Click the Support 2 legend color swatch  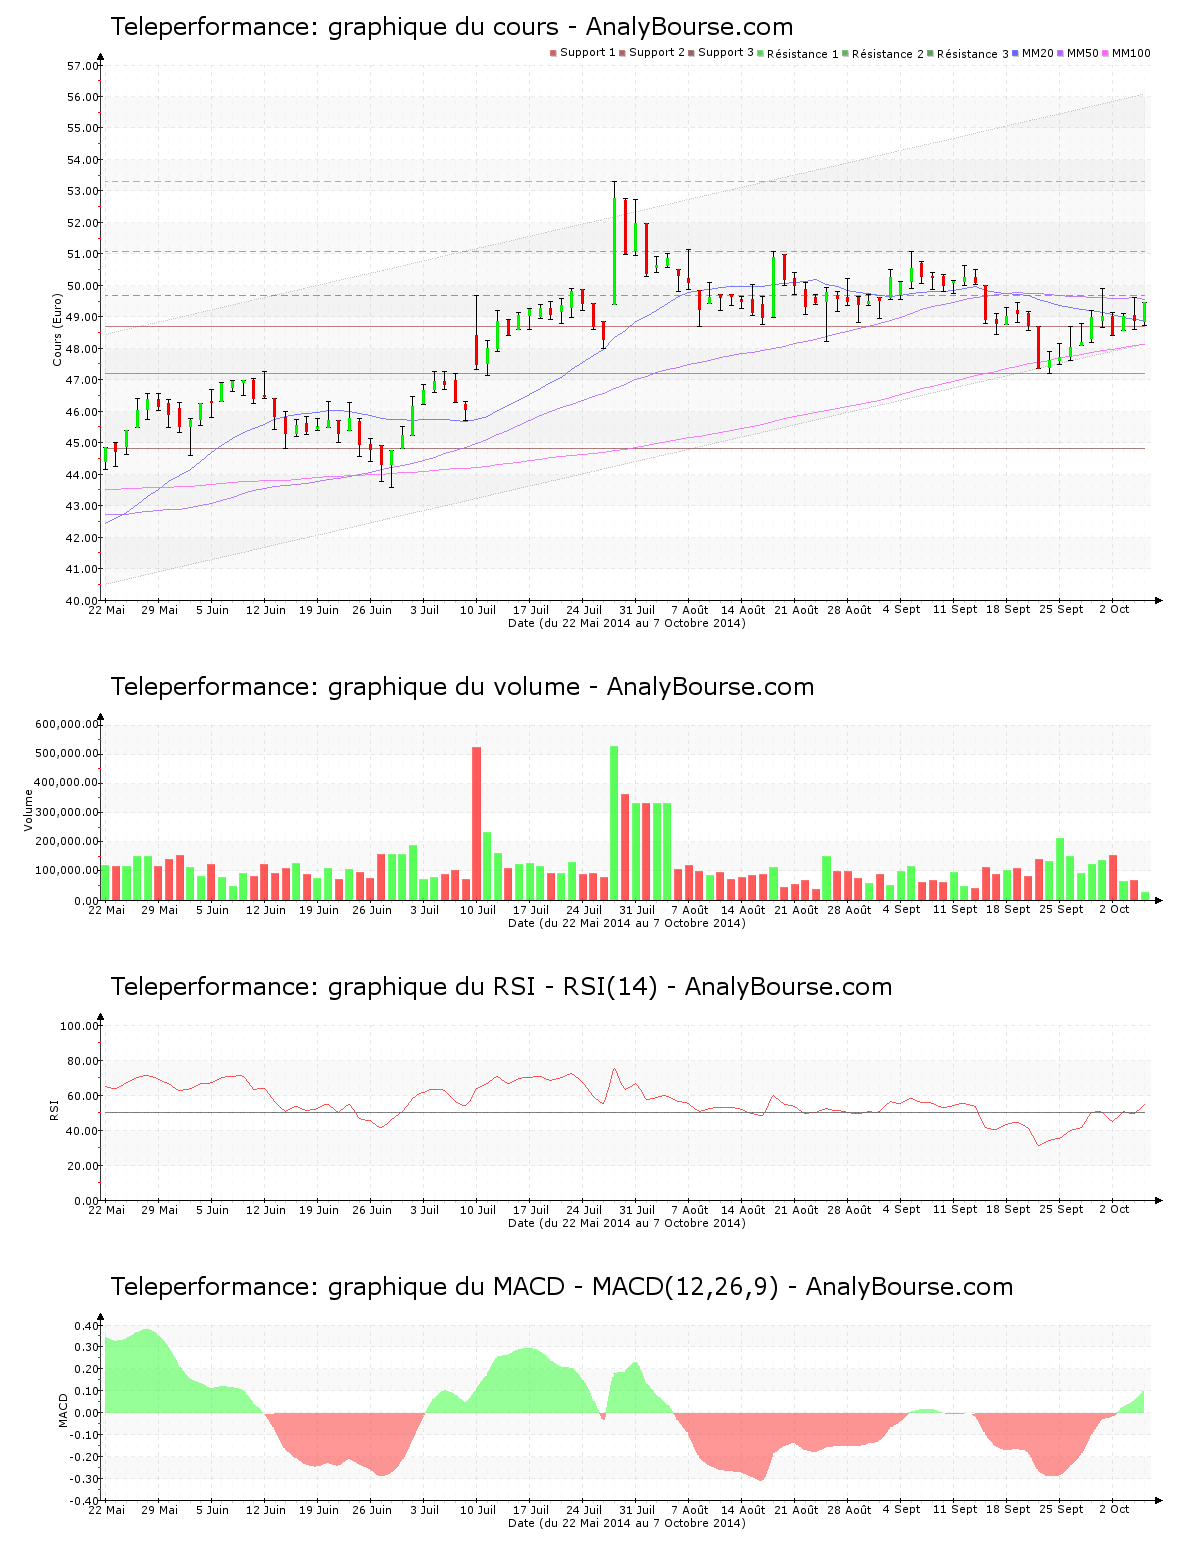tap(622, 53)
